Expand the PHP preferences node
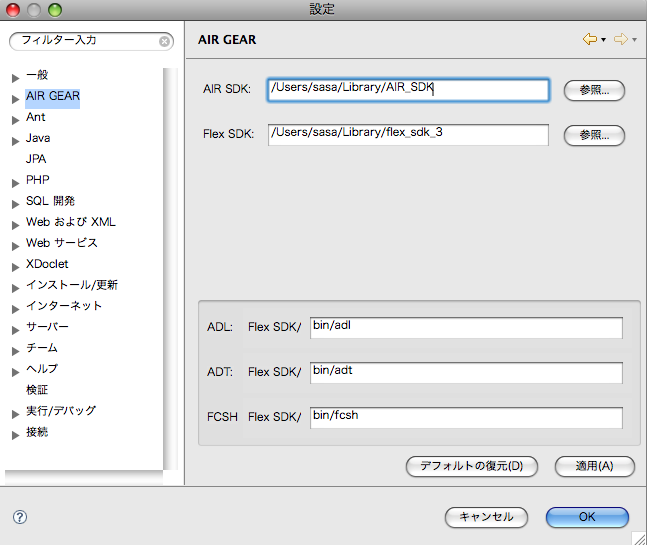Screen dimensions: 647x545 coord(15,181)
